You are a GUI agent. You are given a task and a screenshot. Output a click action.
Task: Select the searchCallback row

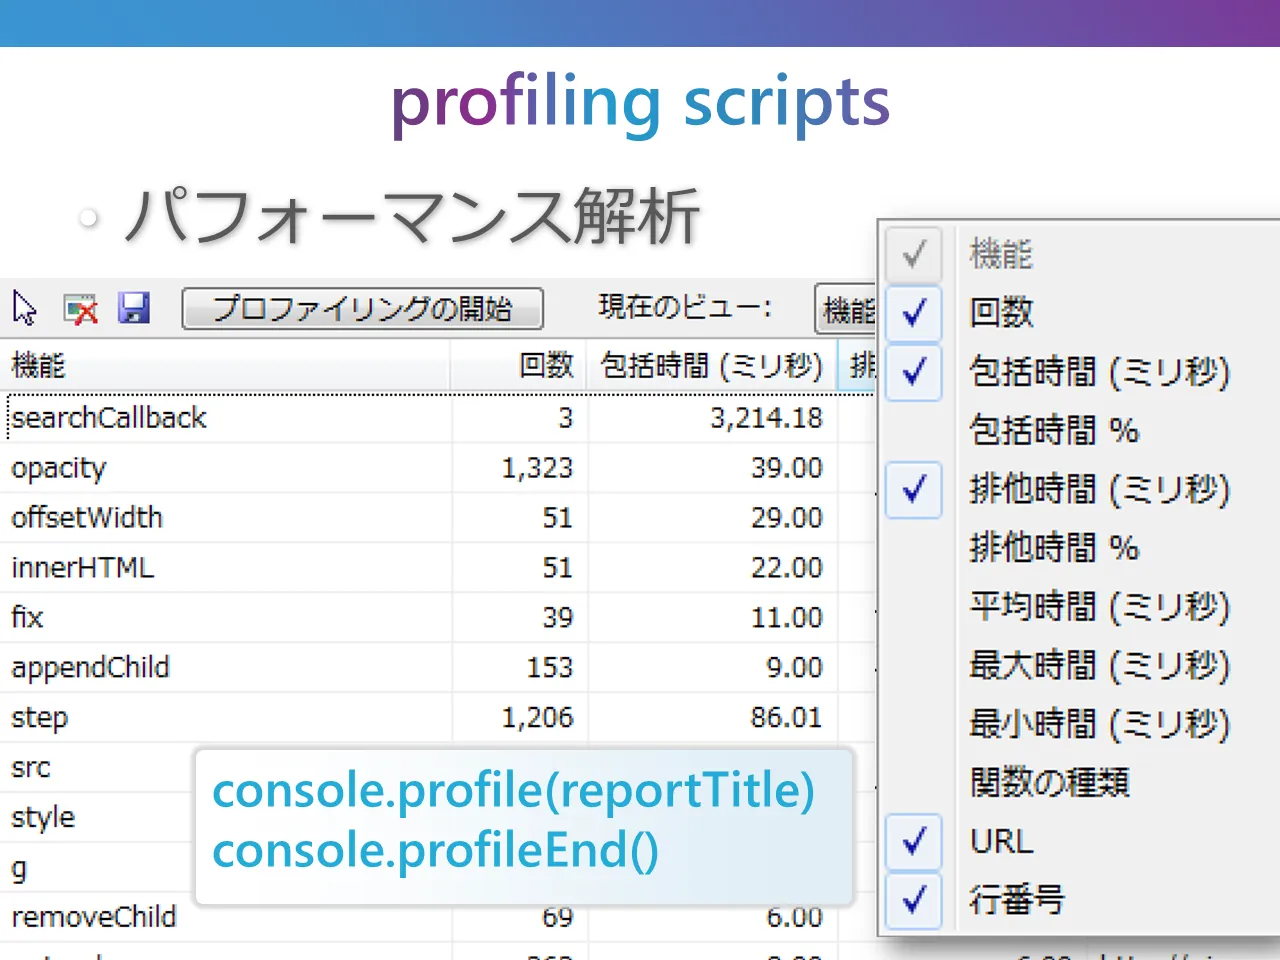pos(438,418)
